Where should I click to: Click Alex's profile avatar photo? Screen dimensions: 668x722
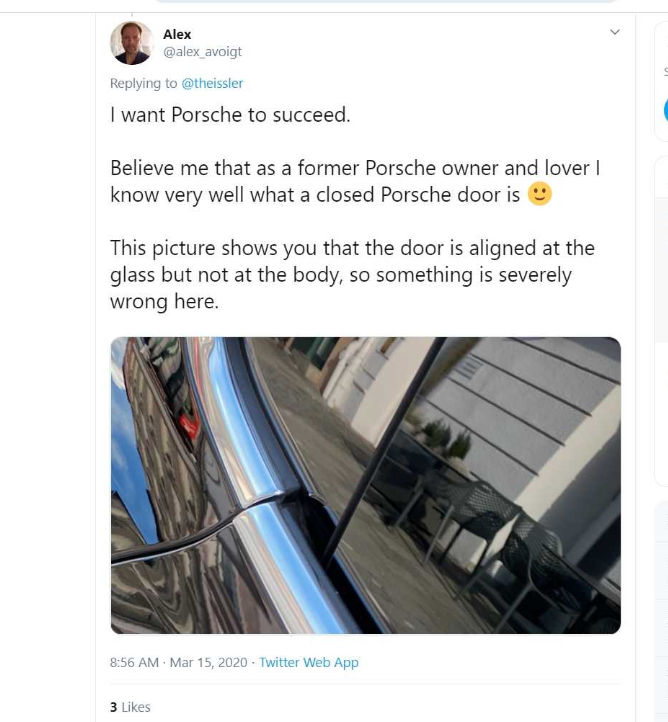click(131, 43)
